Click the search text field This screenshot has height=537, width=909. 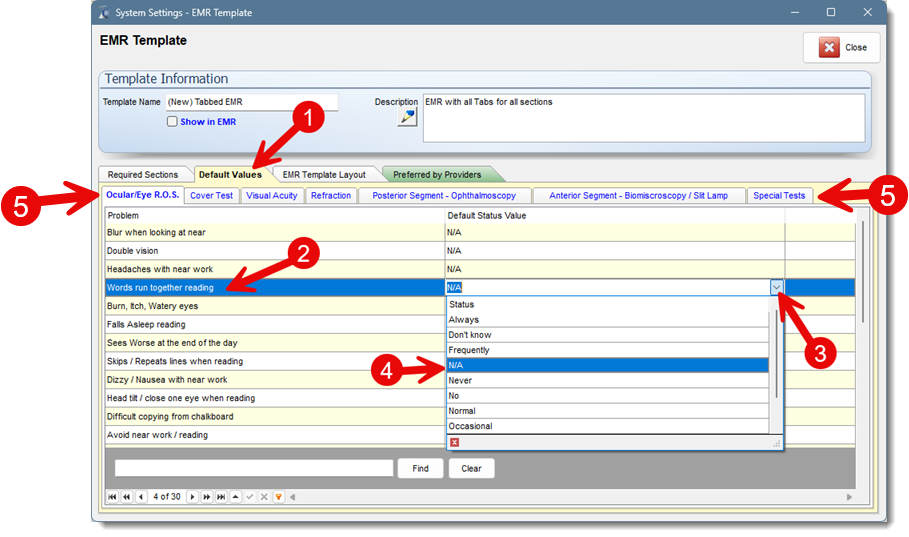[x=254, y=469]
